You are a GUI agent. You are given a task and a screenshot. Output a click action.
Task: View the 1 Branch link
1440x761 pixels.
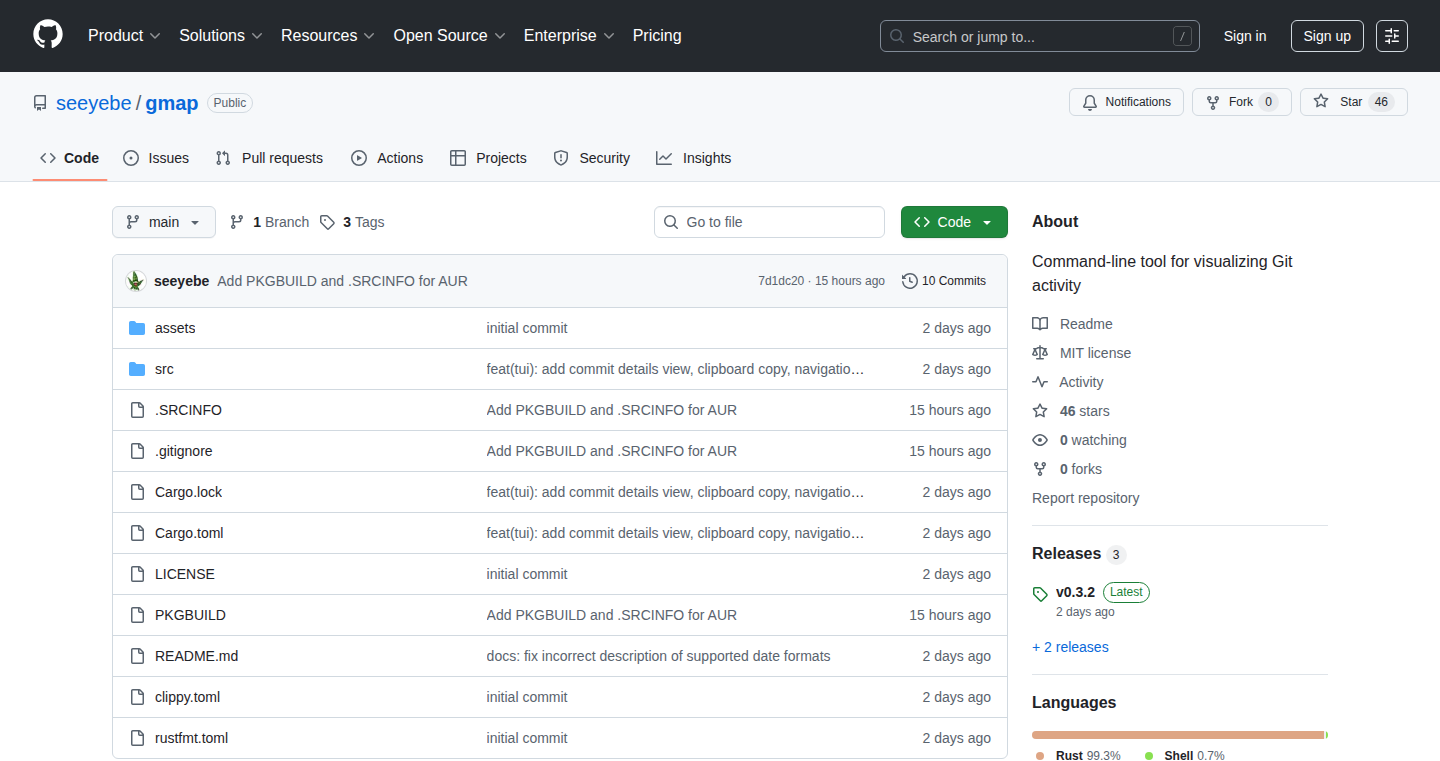pyautogui.click(x=269, y=222)
